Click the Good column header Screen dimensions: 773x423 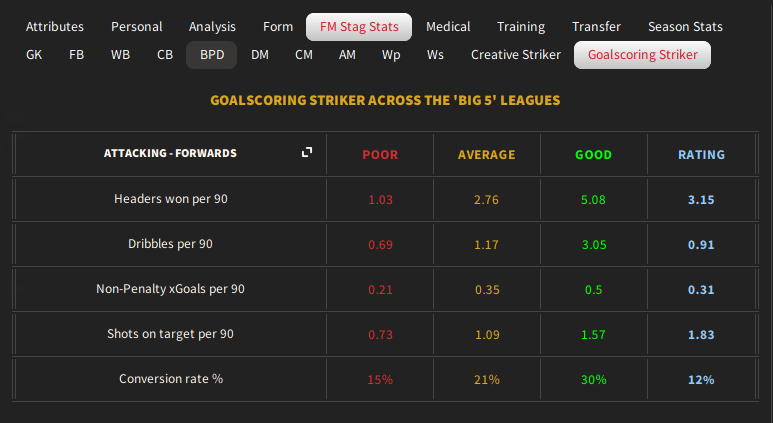(594, 155)
